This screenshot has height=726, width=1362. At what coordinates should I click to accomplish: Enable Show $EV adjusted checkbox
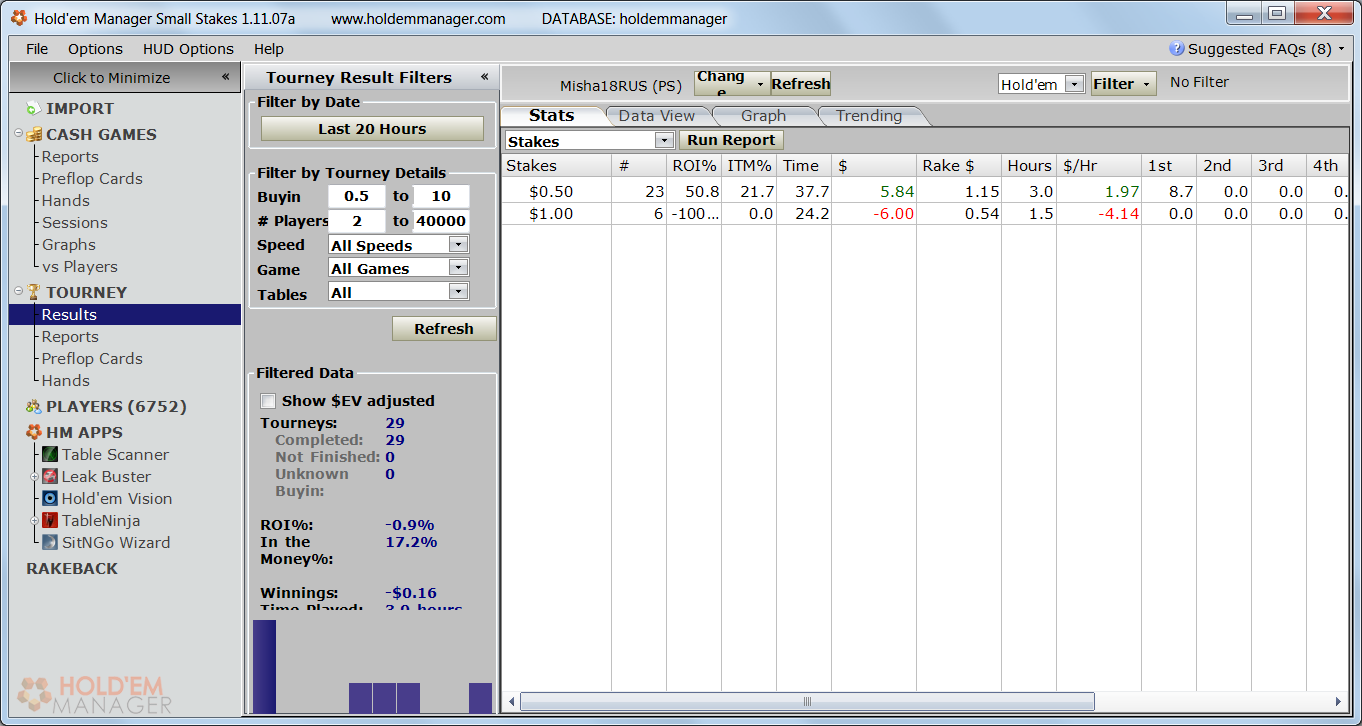(x=268, y=401)
